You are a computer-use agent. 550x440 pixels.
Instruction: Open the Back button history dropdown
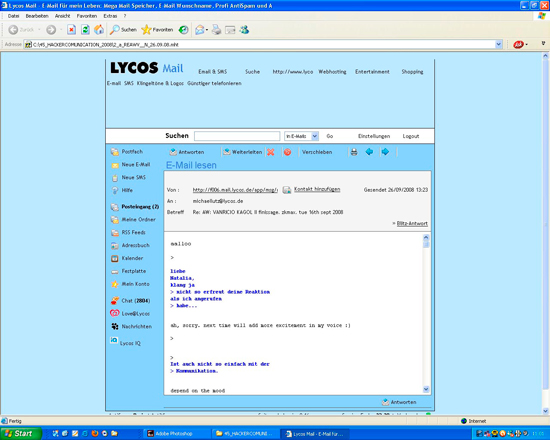[39, 30]
